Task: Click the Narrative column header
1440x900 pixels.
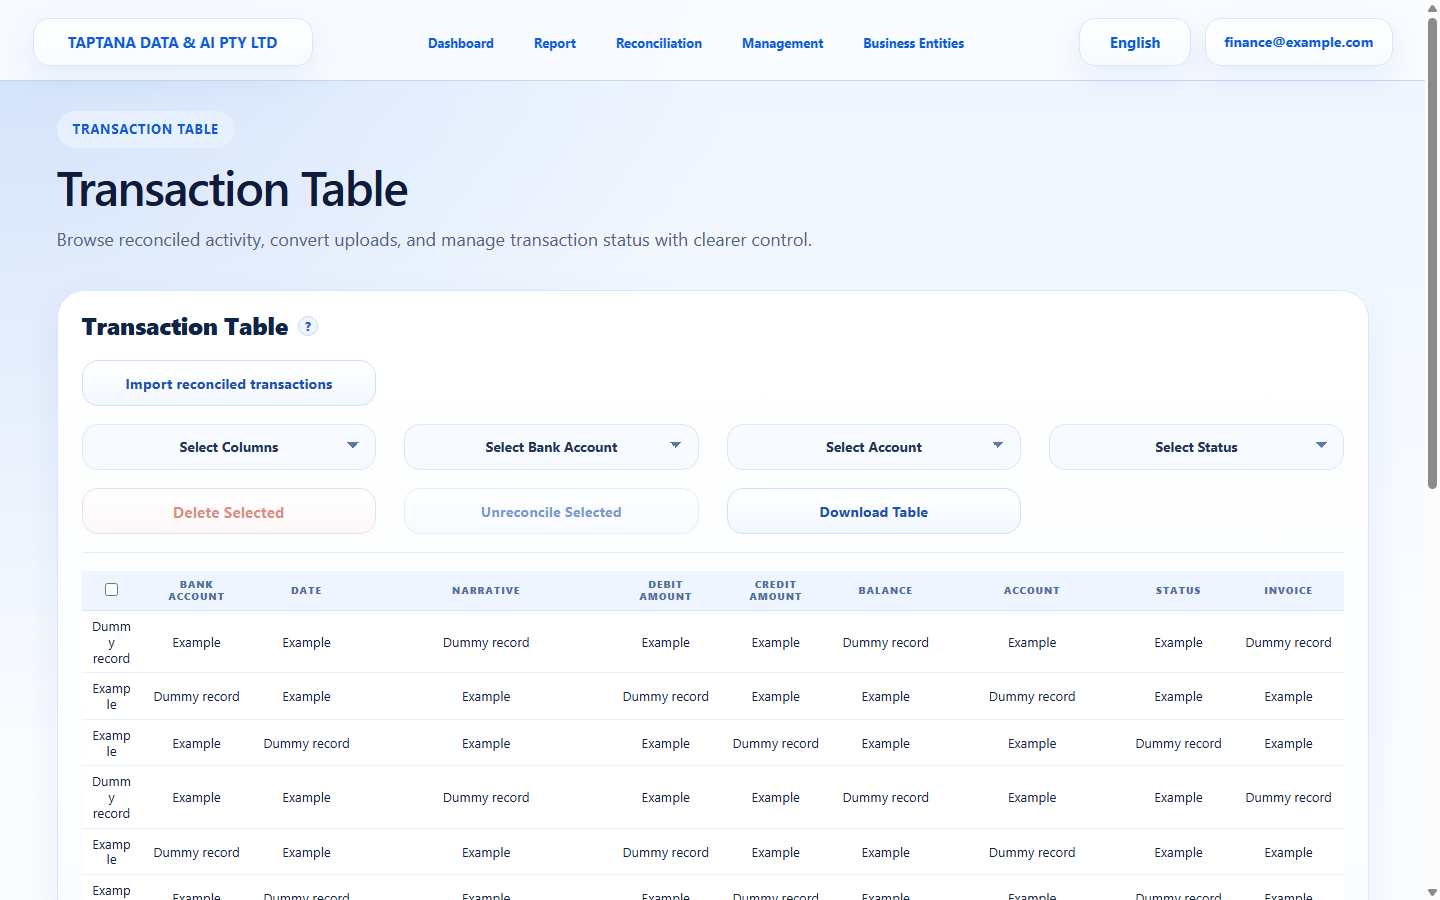Action: pos(486,590)
